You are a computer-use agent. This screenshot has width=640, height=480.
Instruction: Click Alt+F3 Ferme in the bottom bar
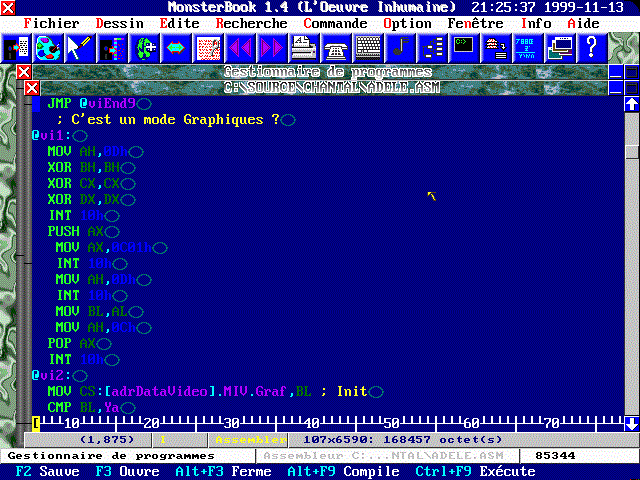223,471
